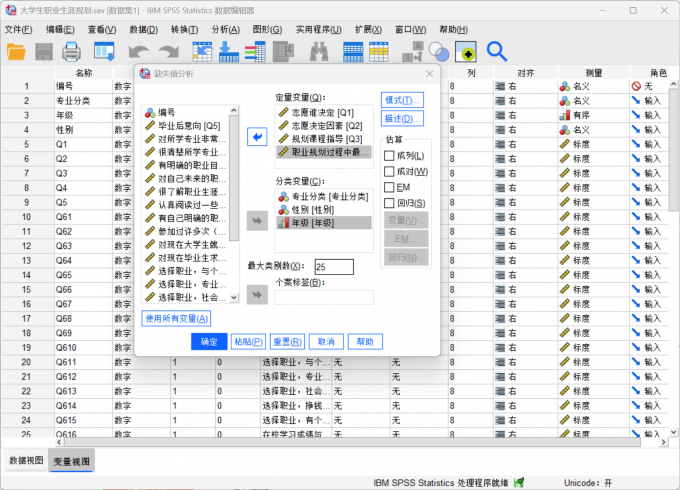Click the Open data file folder icon

pyautogui.click(x=16, y=51)
